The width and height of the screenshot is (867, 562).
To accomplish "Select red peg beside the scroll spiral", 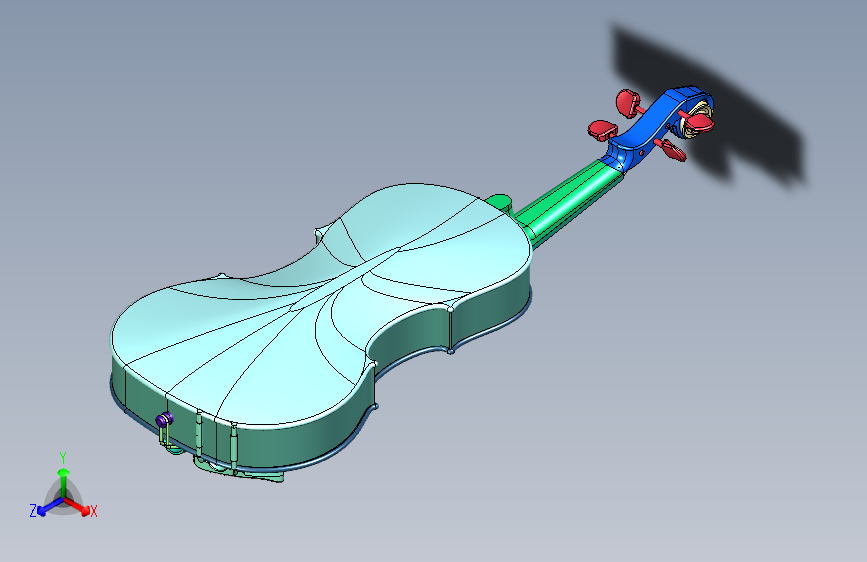I will [698, 121].
